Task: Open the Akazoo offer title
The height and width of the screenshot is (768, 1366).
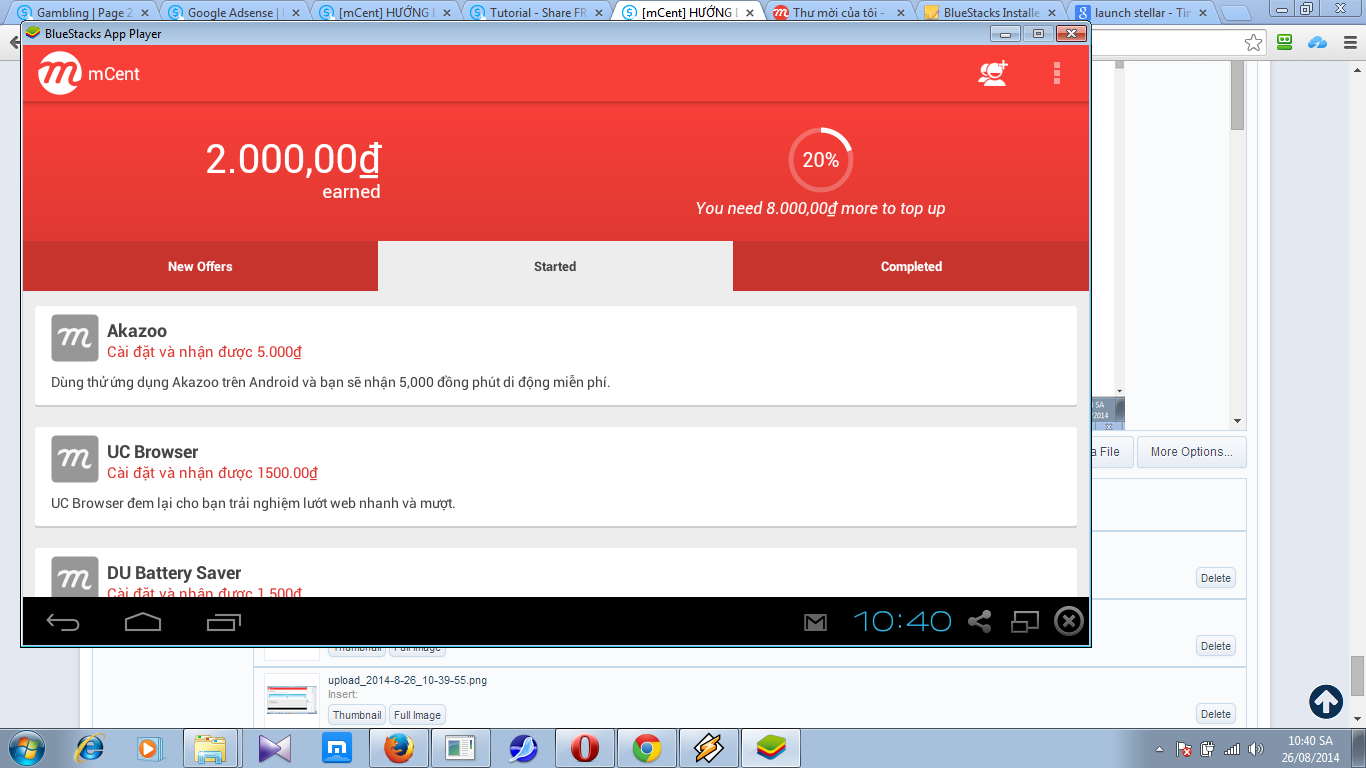Action: click(137, 331)
